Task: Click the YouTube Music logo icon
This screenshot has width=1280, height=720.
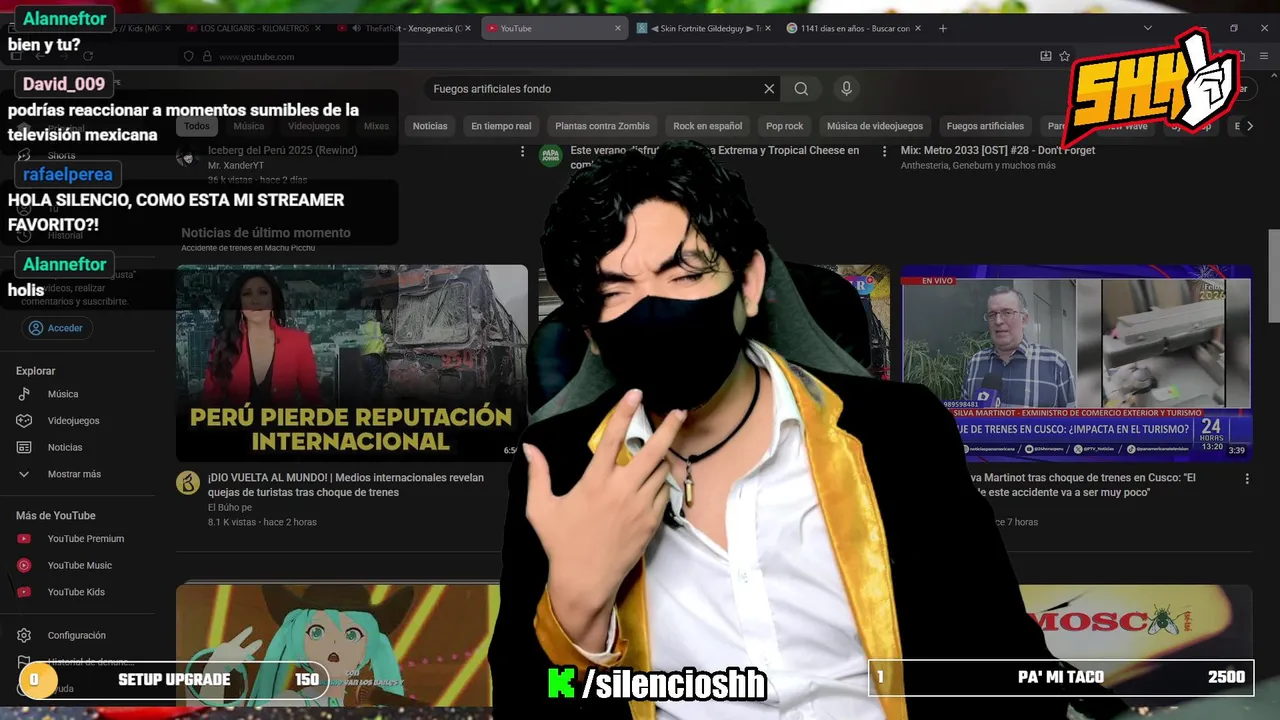Action: (x=24, y=565)
